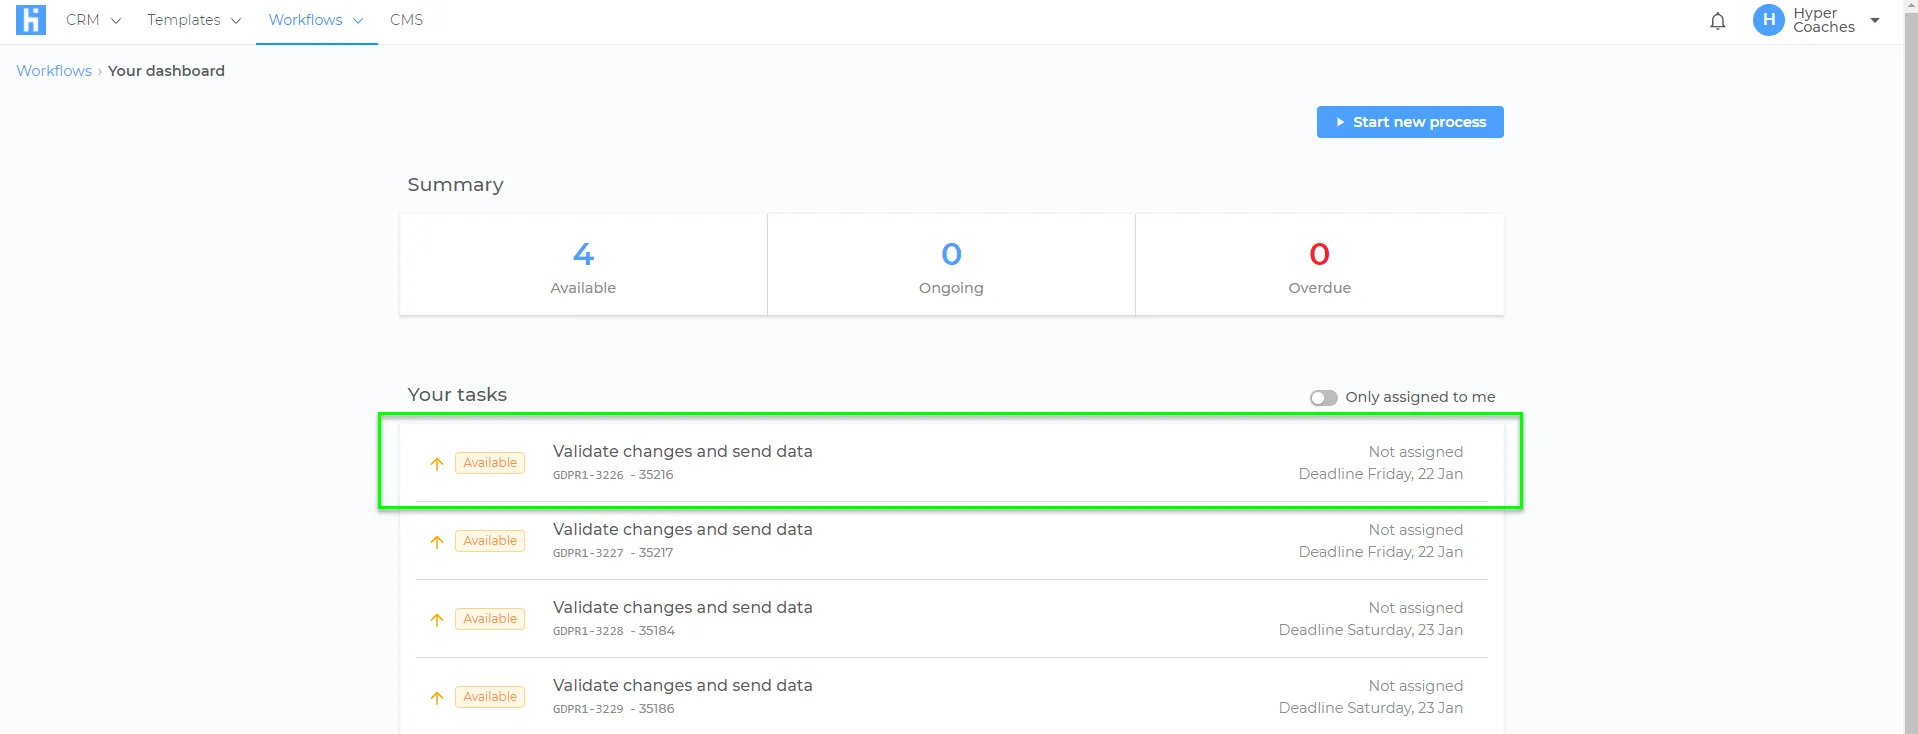Open the 0 Ongoing summary card
This screenshot has height=734, width=1918.
pyautogui.click(x=951, y=265)
